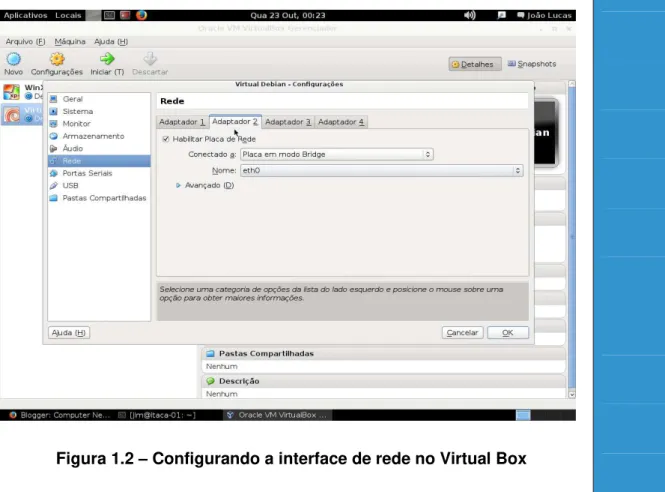
Task: Select the Sistema category icon
Action: tap(53, 111)
